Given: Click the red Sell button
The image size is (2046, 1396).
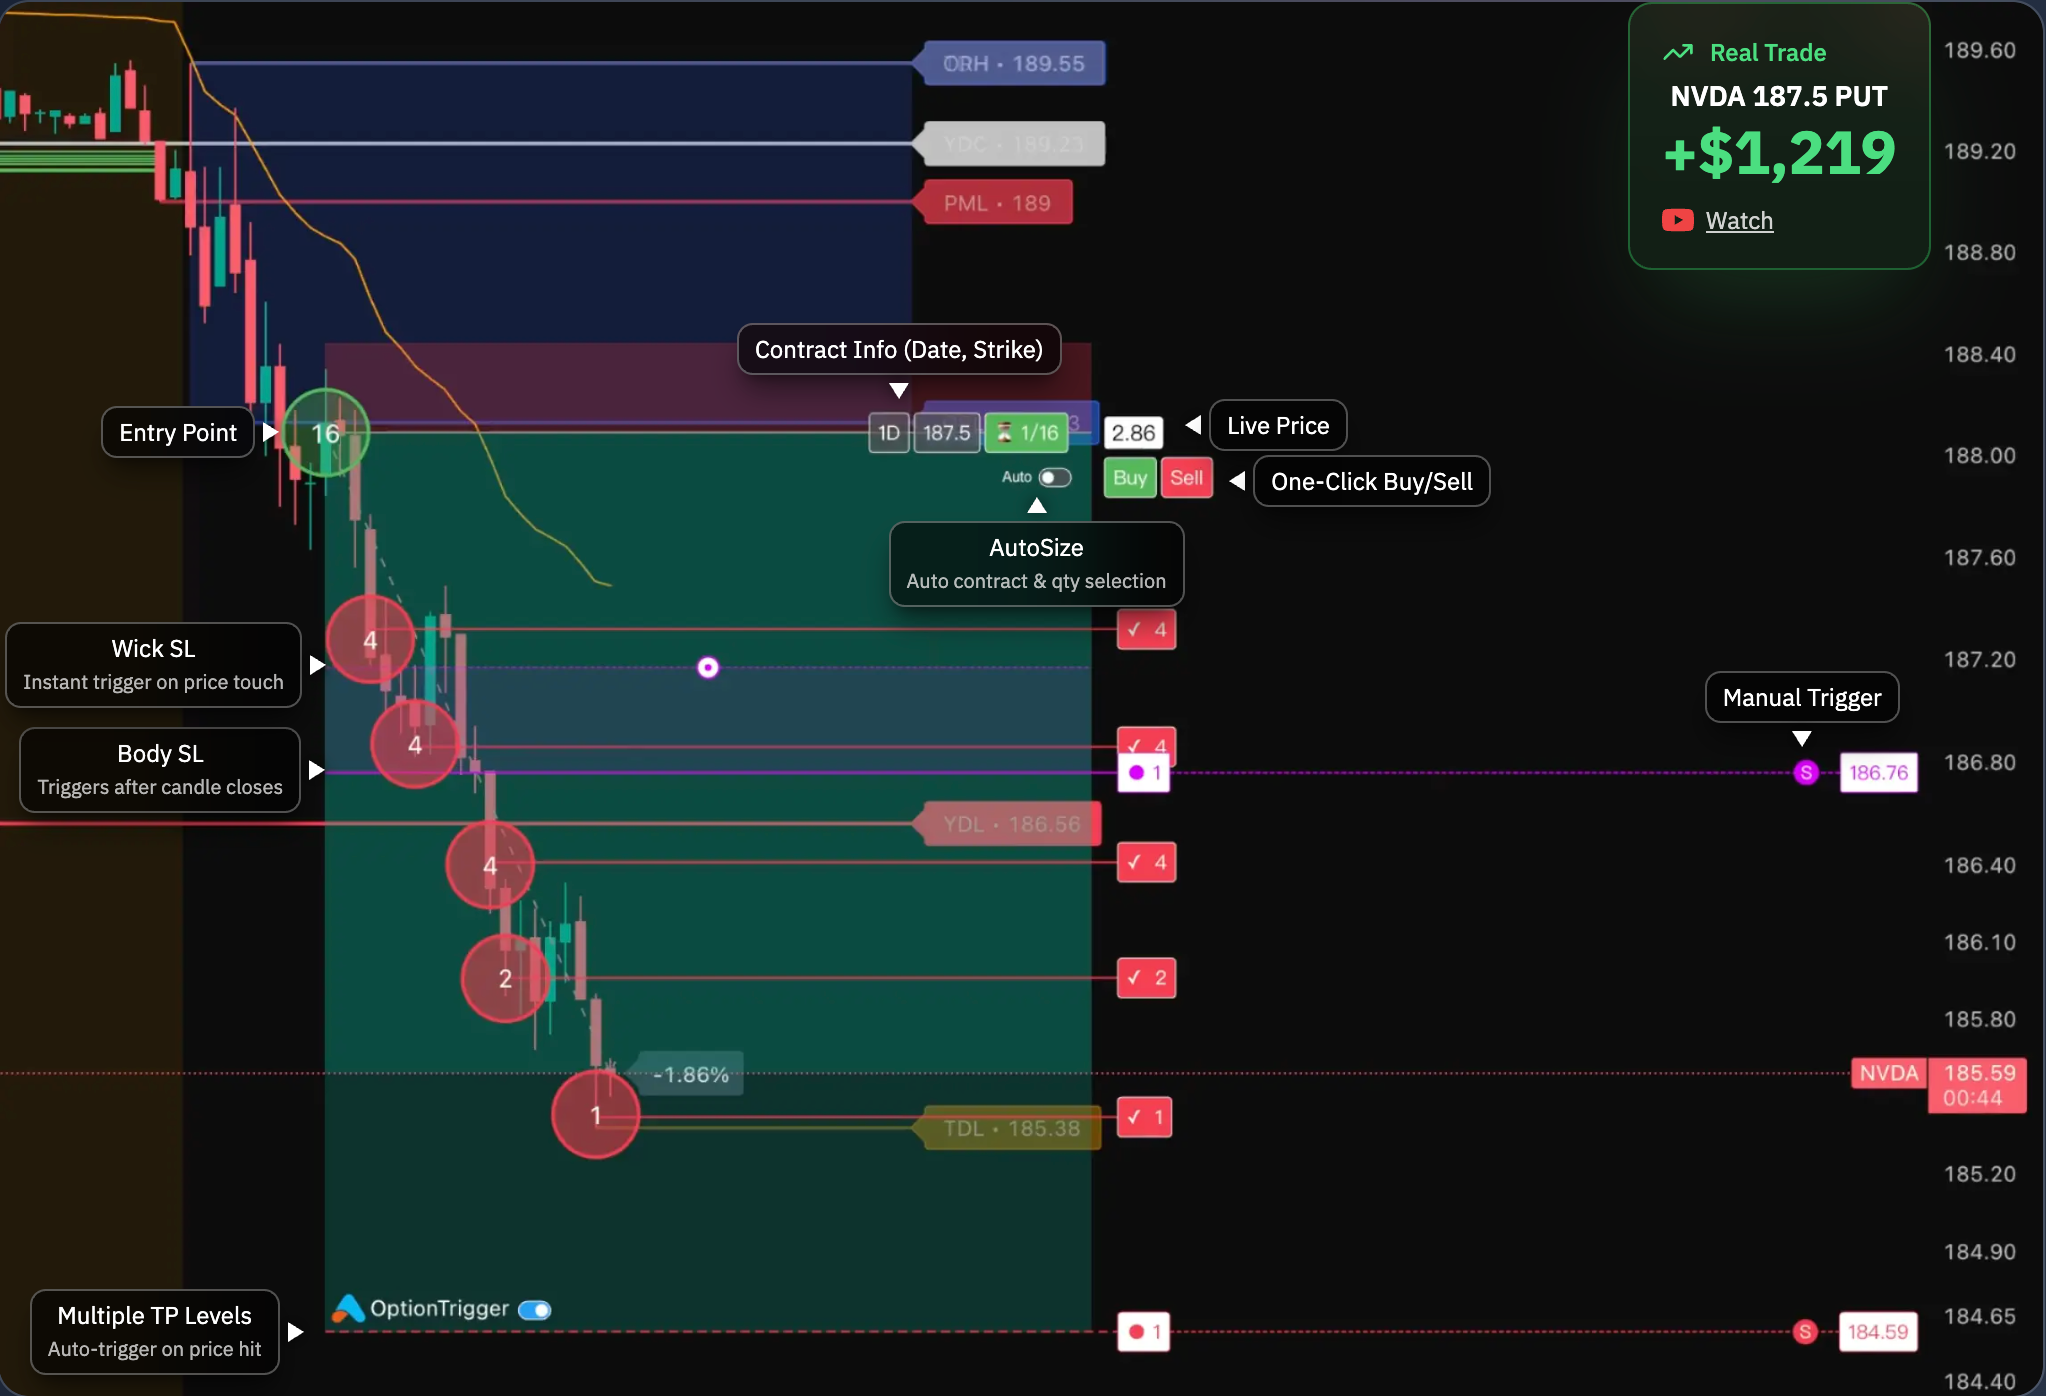Looking at the screenshot, I should (x=1187, y=478).
